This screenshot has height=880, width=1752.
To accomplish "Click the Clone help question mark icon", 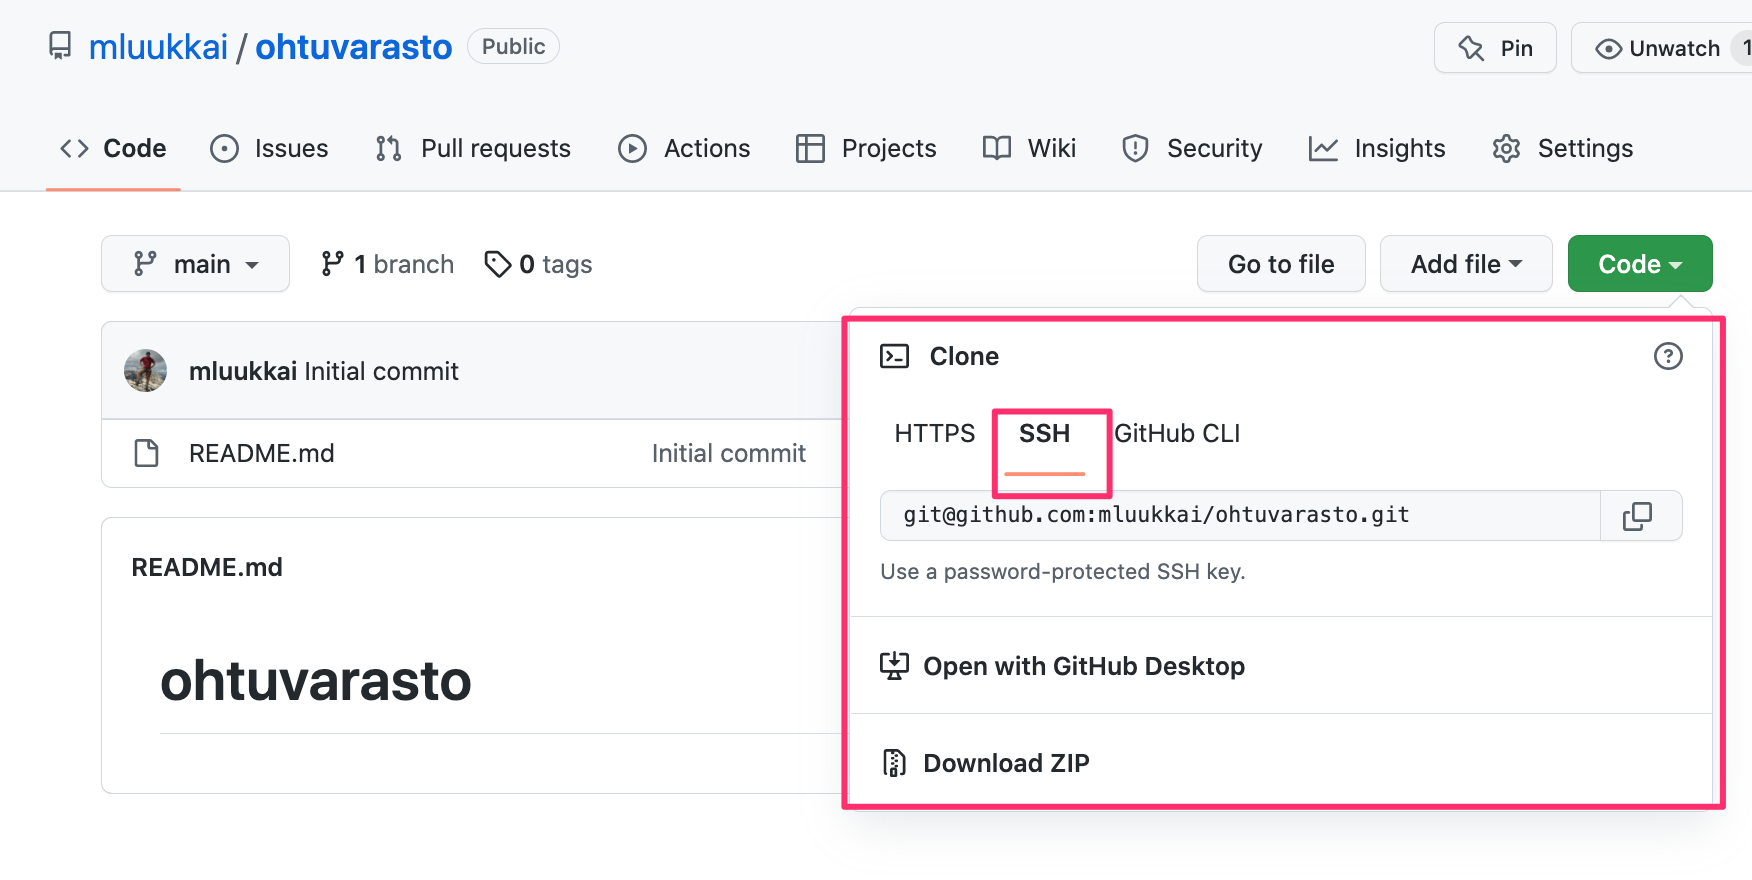I will click(x=1667, y=356).
